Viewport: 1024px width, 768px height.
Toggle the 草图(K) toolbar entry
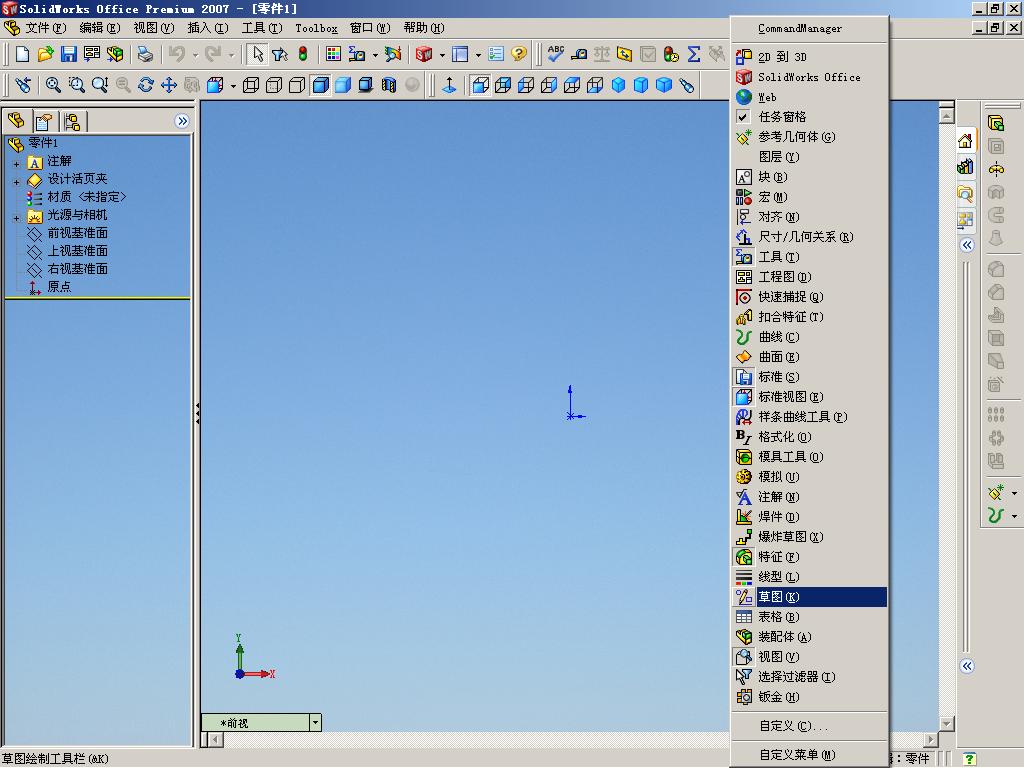(808, 597)
